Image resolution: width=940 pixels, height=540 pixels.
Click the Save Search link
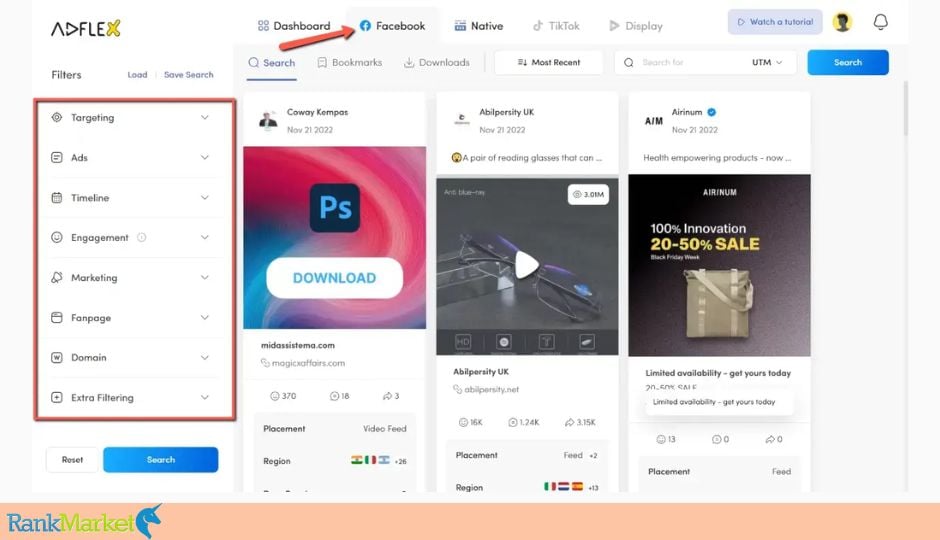[x=188, y=75]
